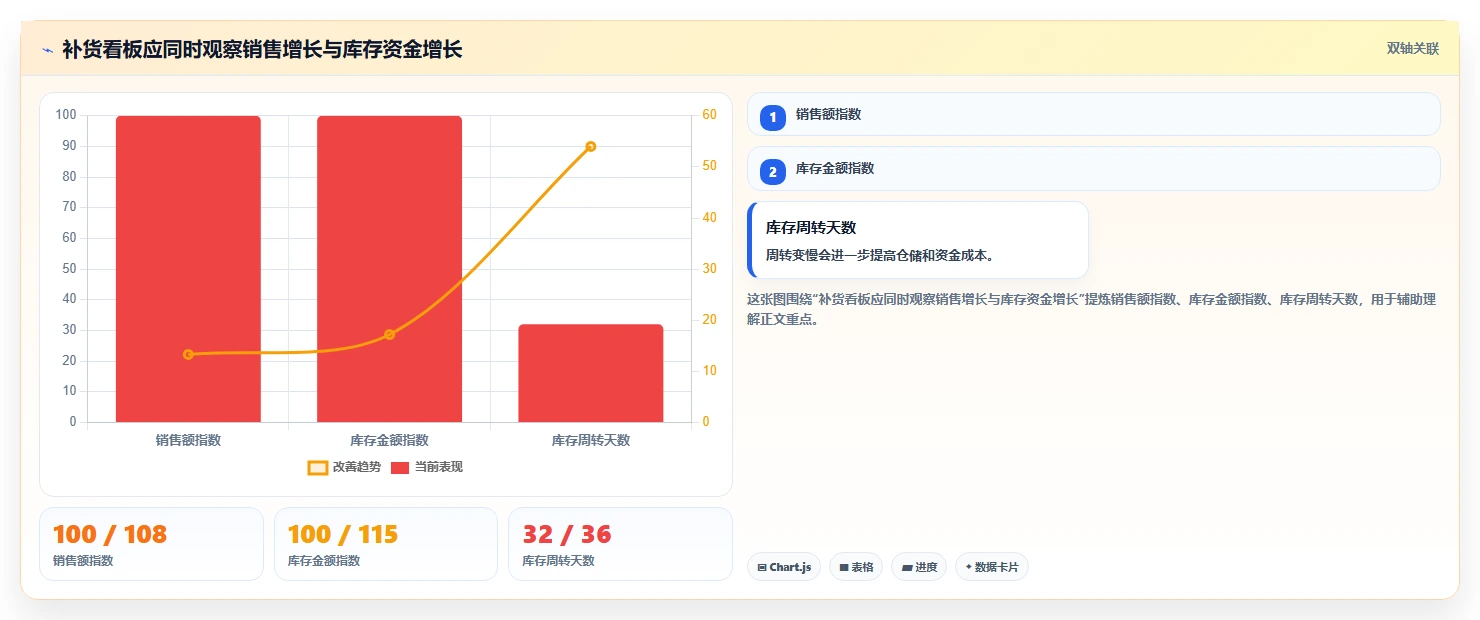Select list item 1 销售额指数
Screen dimensions: 1480x620
[x=1094, y=114]
